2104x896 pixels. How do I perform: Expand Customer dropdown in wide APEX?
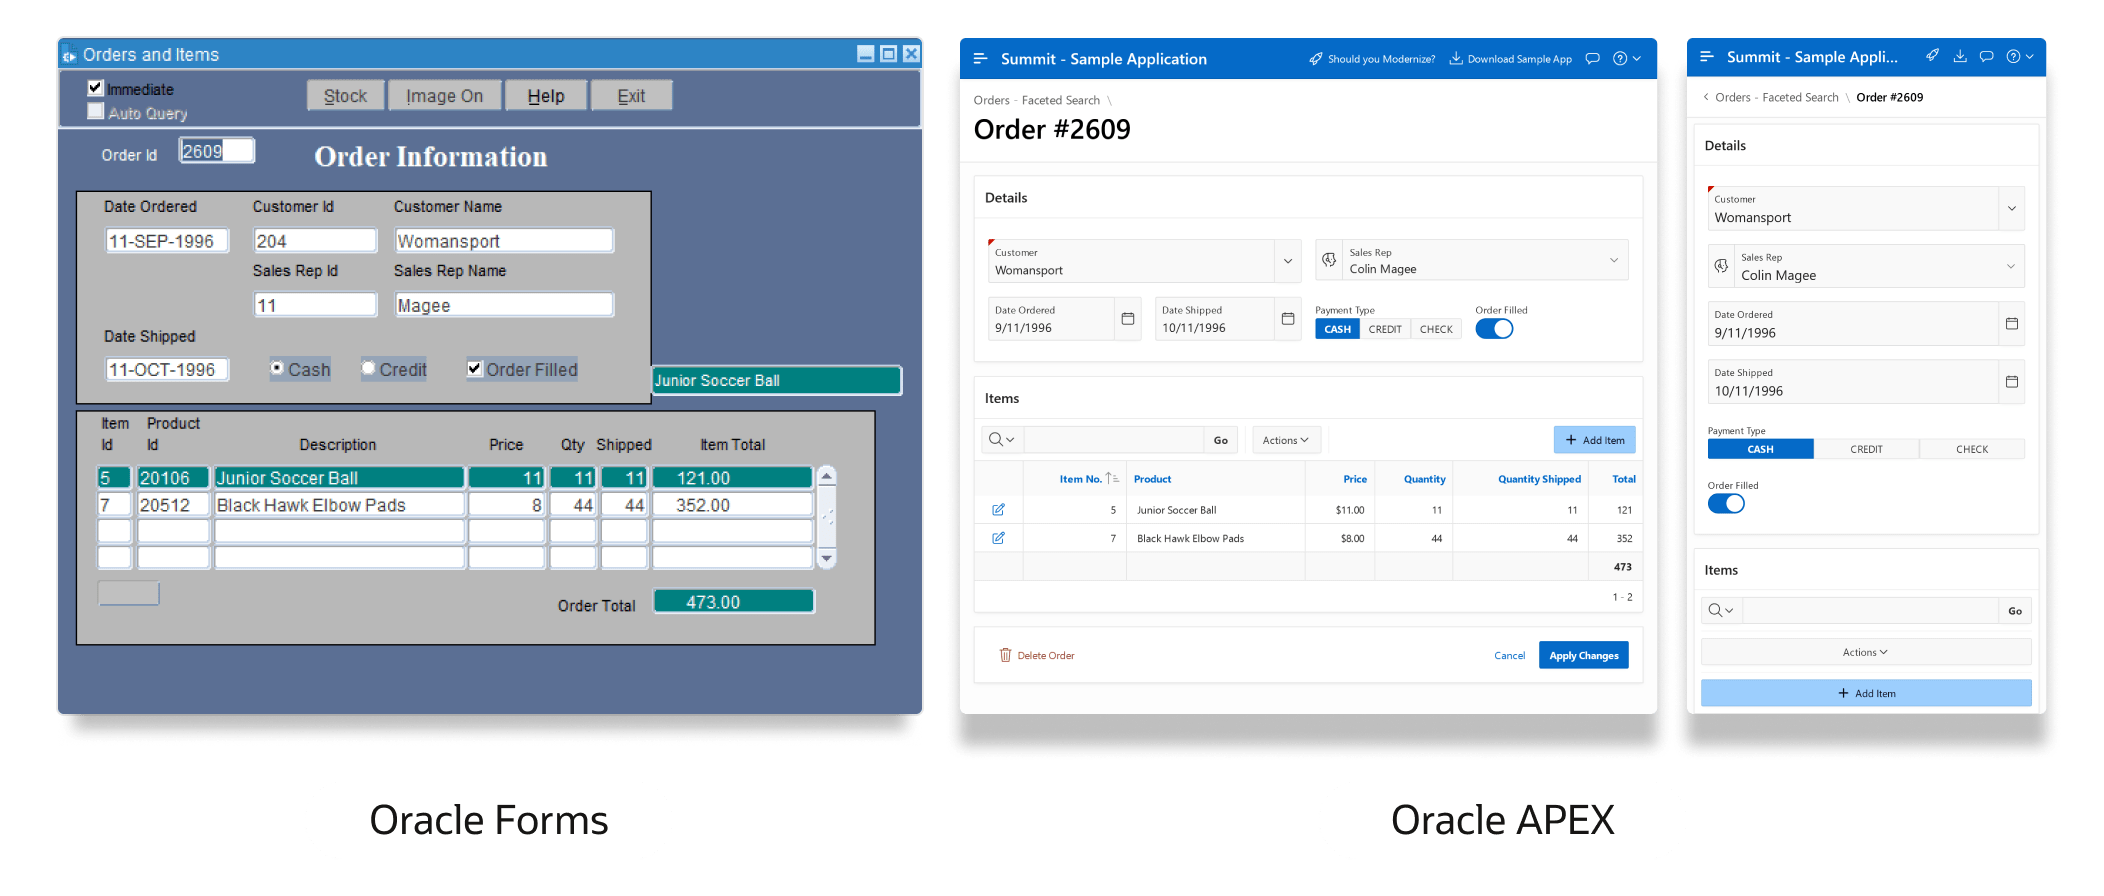[x=1288, y=261]
